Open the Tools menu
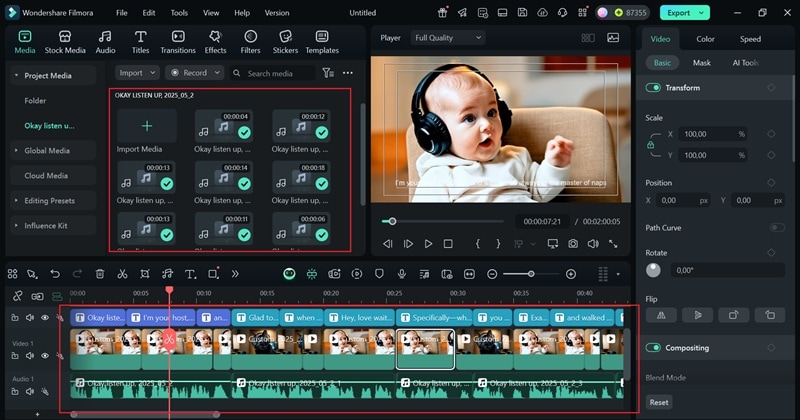The height and width of the screenshot is (420, 800). 179,13
